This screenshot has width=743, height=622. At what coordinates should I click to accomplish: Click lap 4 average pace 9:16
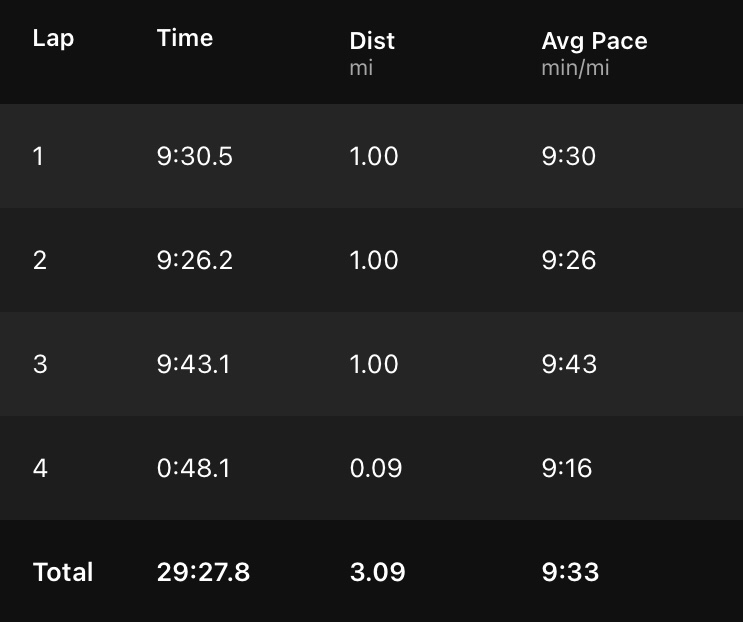(x=567, y=468)
